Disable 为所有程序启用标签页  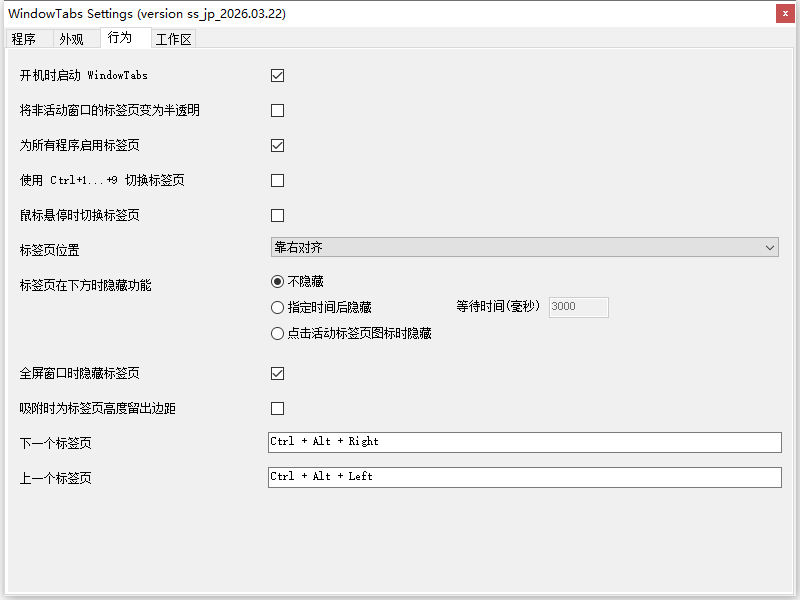tap(277, 145)
